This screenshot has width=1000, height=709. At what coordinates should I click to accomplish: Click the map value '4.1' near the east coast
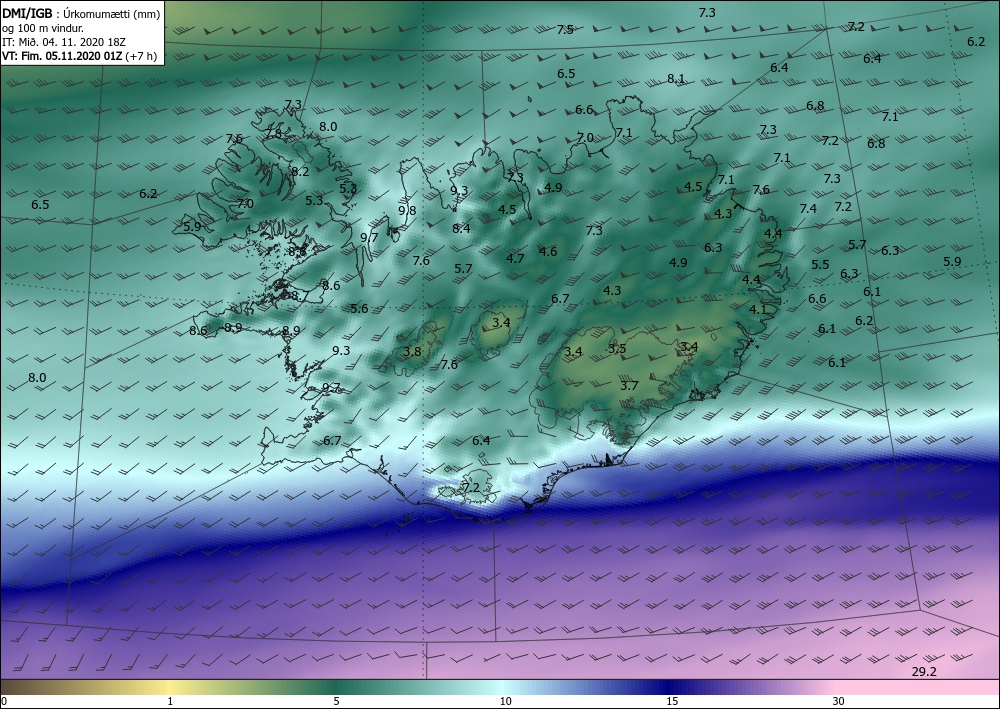point(758,310)
